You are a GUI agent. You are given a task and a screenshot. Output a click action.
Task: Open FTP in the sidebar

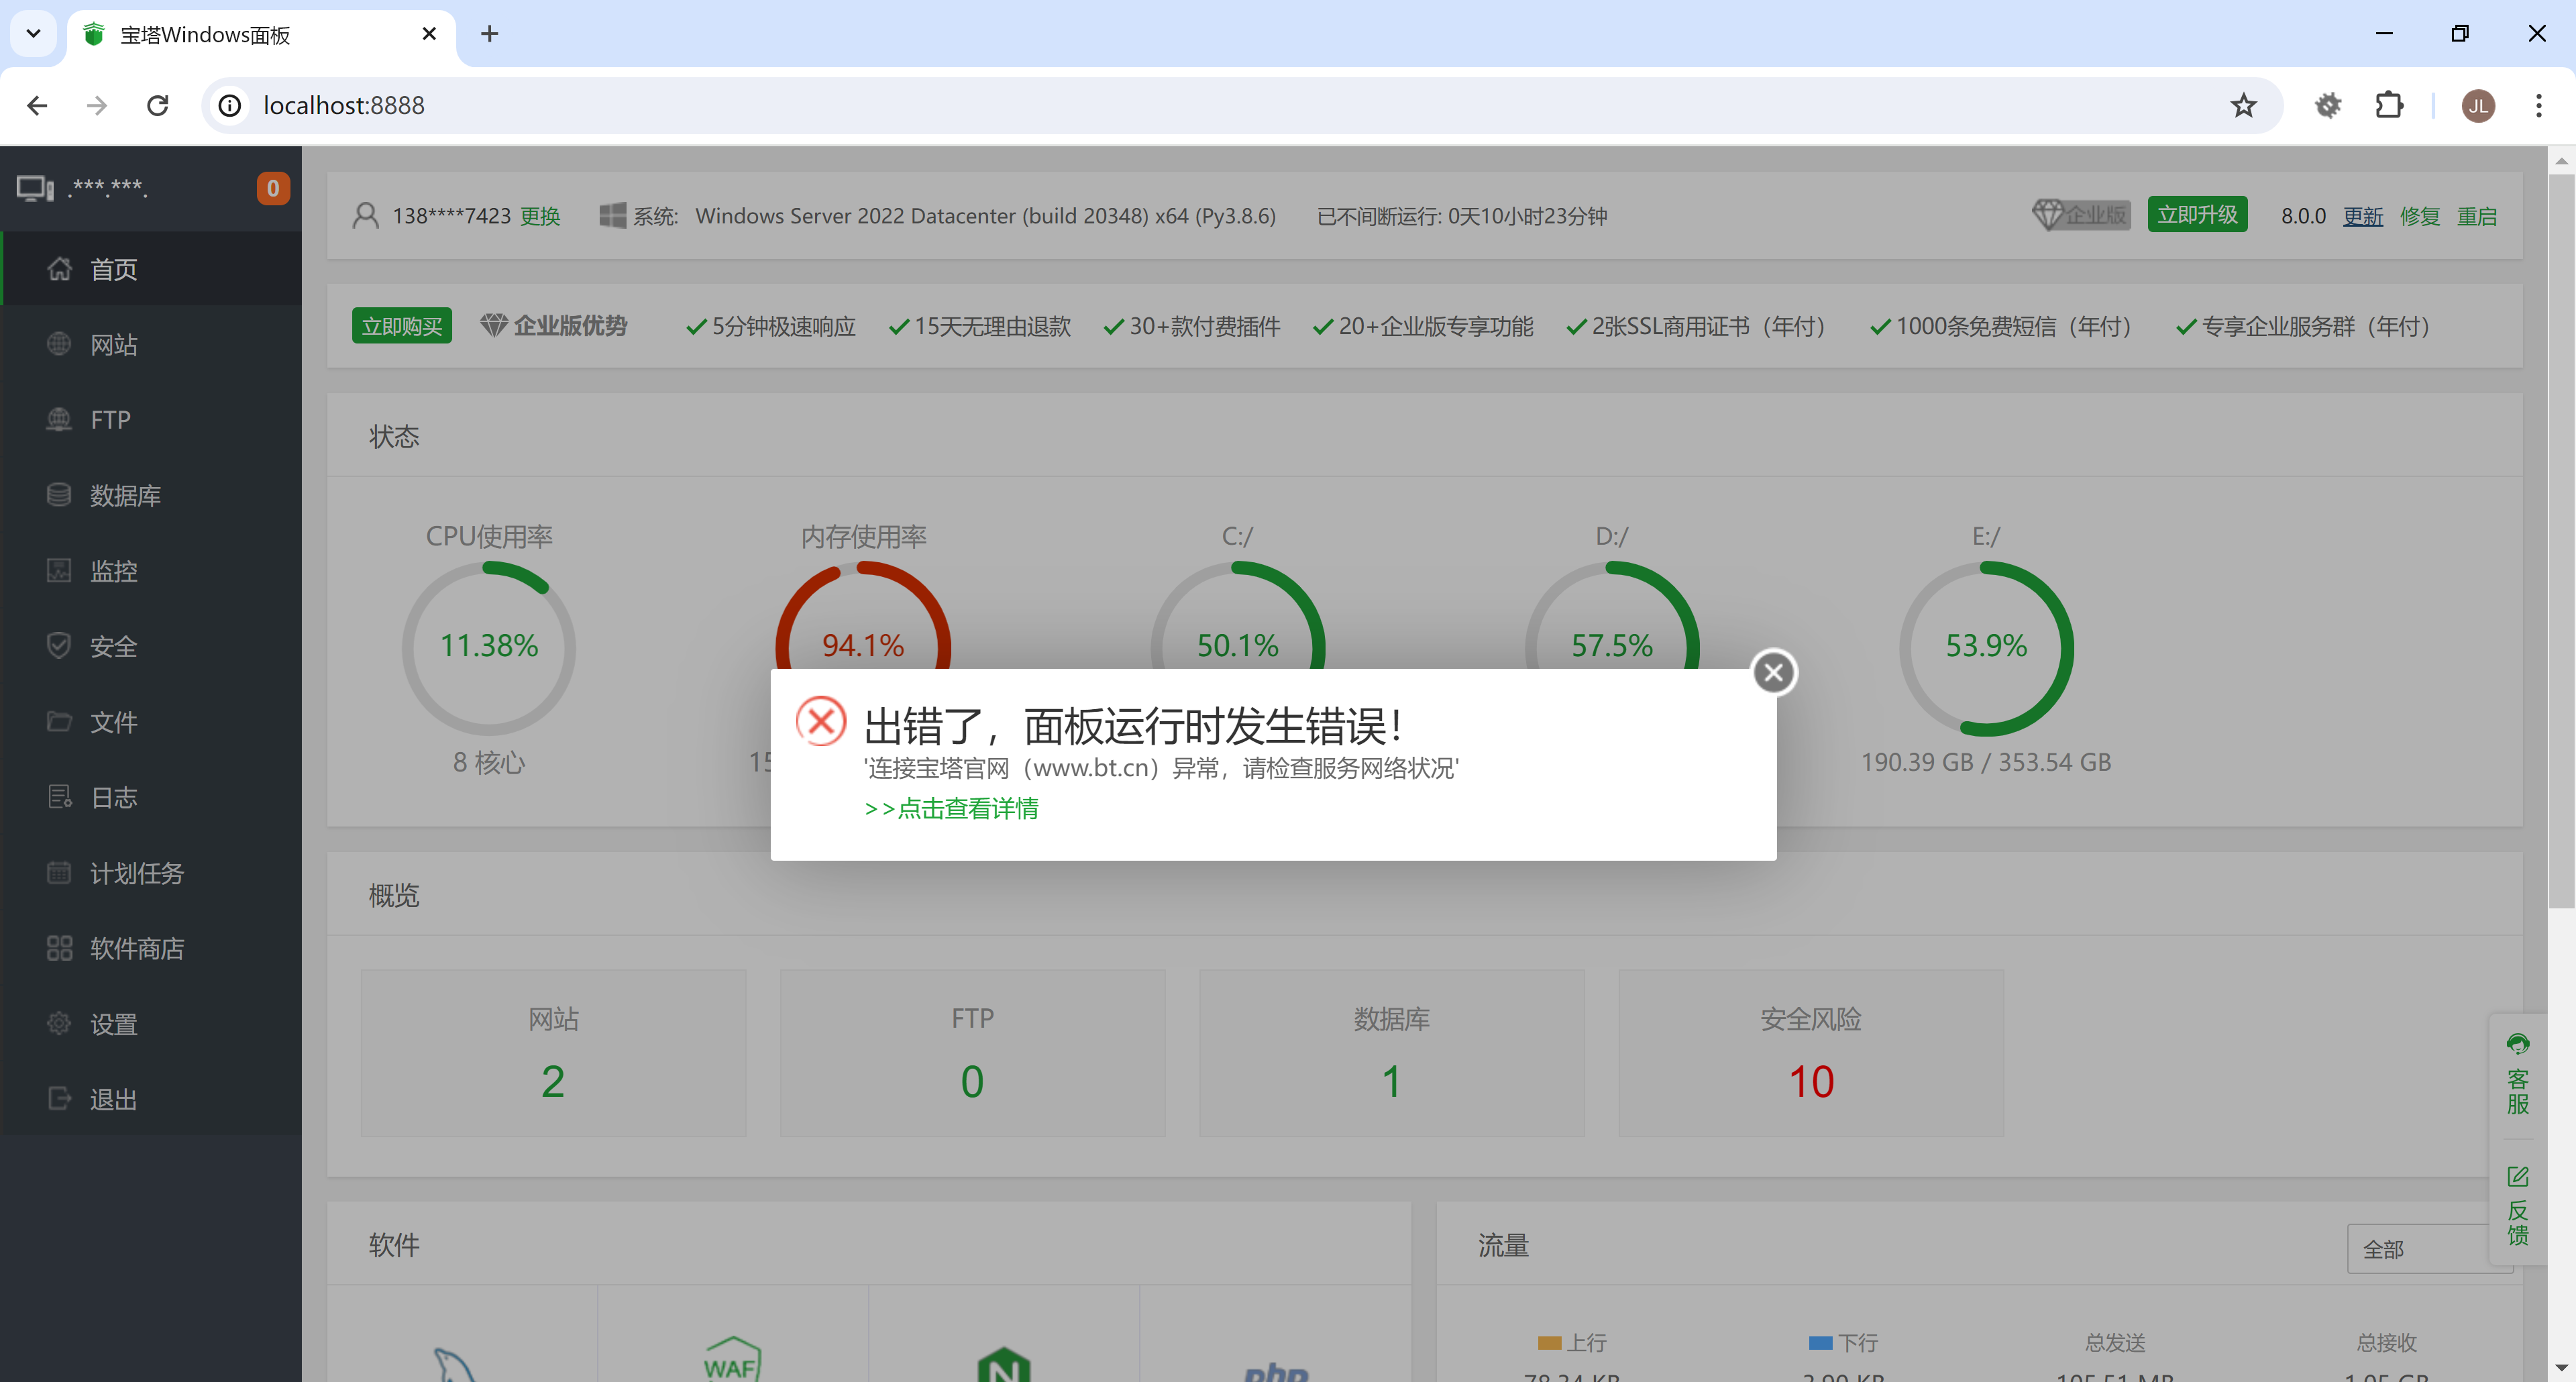click(151, 420)
